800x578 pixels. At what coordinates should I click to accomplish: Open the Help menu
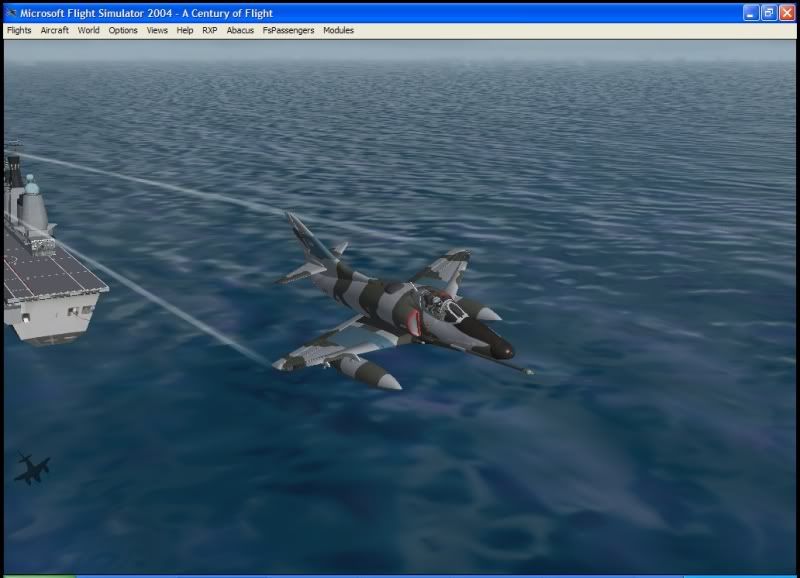(185, 31)
